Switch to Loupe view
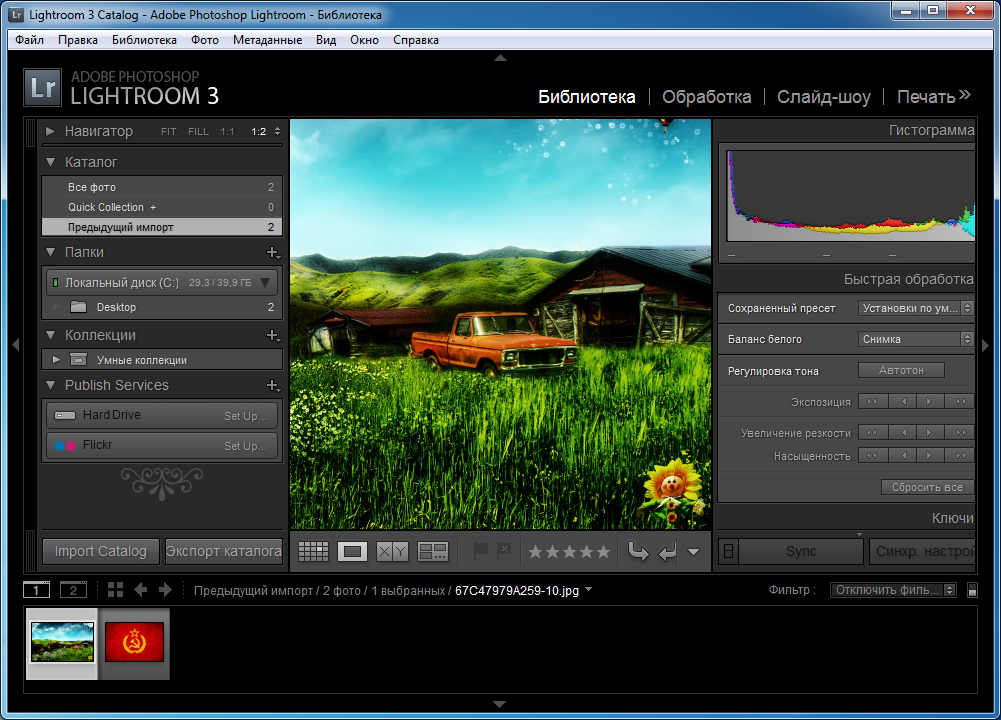 point(352,551)
